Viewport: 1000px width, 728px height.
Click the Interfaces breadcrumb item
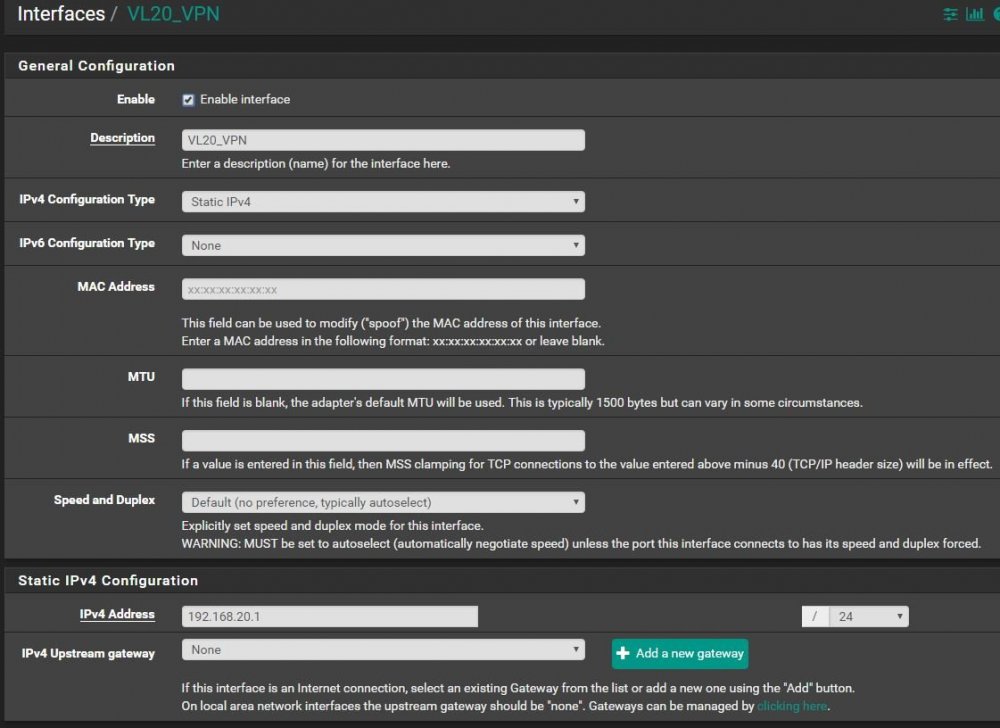[x=61, y=14]
